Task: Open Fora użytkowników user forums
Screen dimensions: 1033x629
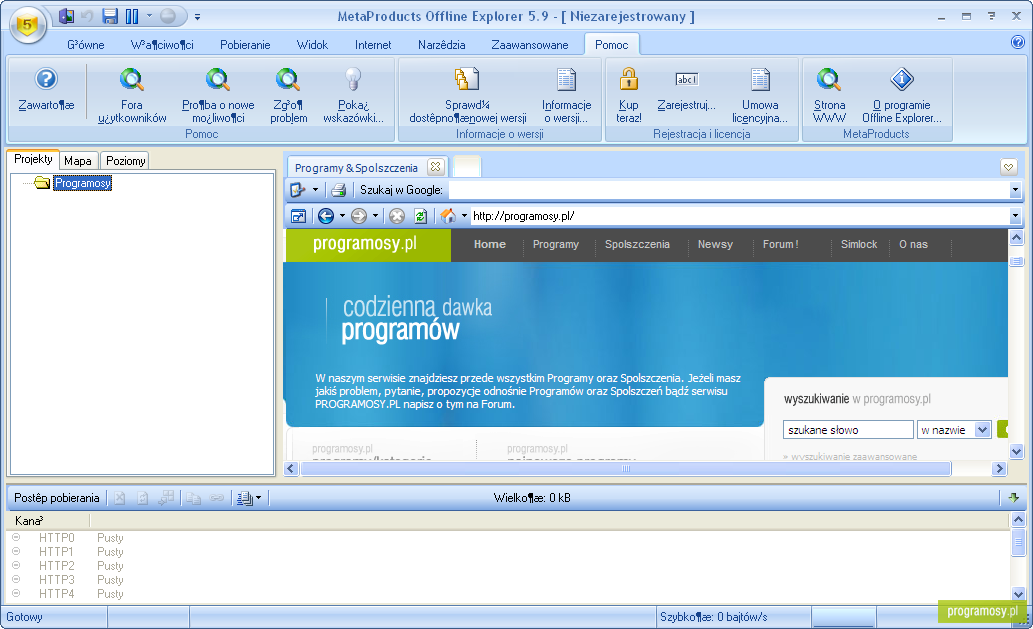Action: coord(132,96)
